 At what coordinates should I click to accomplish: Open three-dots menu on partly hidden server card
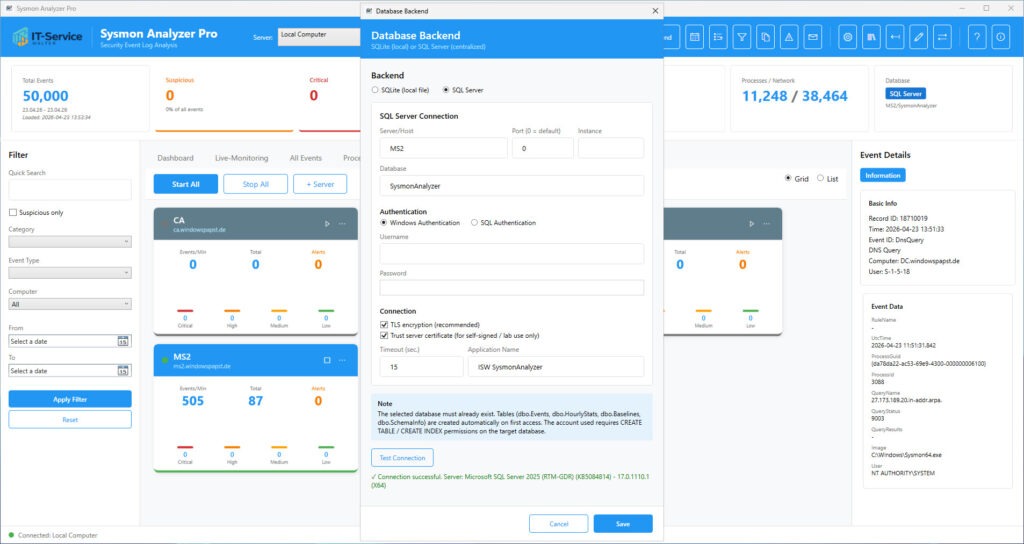click(x=767, y=224)
